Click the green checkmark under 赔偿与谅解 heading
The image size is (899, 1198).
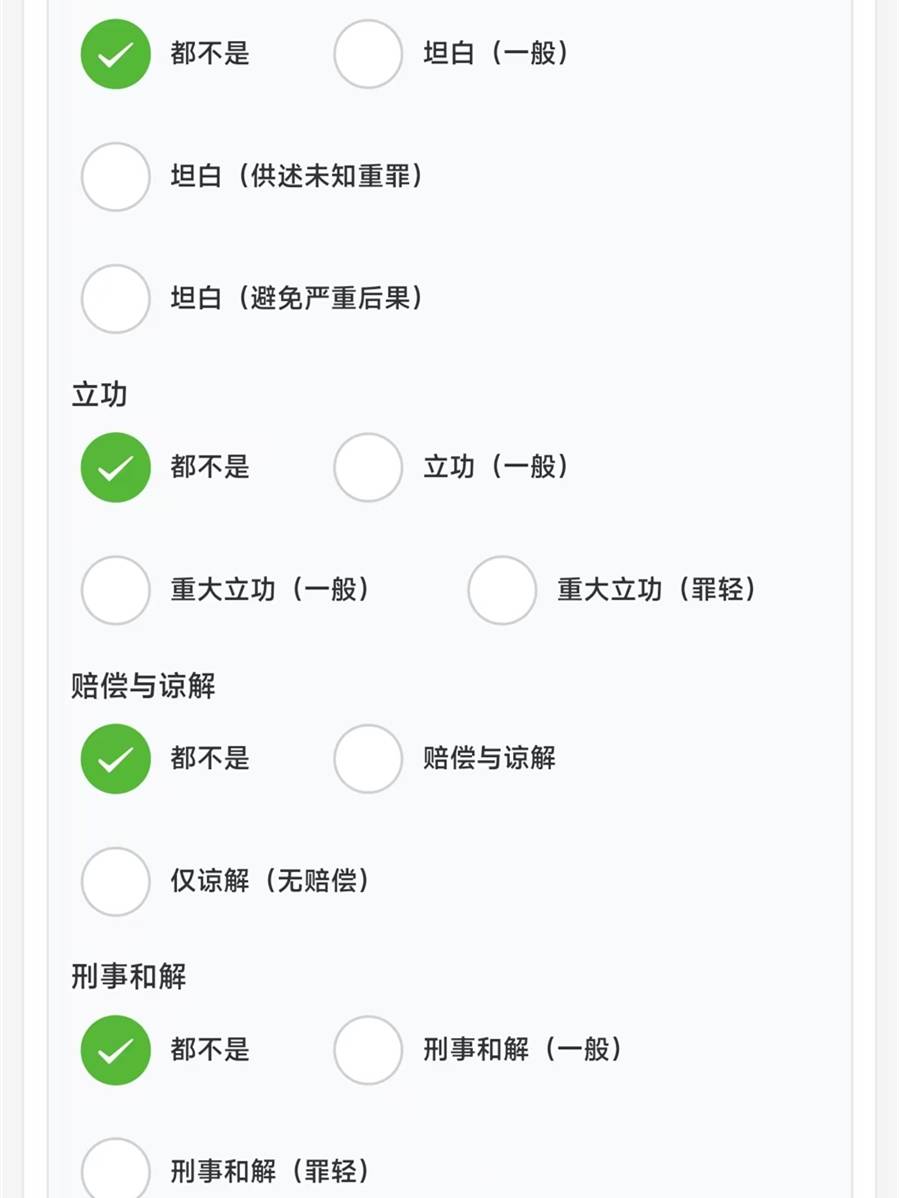coord(116,759)
